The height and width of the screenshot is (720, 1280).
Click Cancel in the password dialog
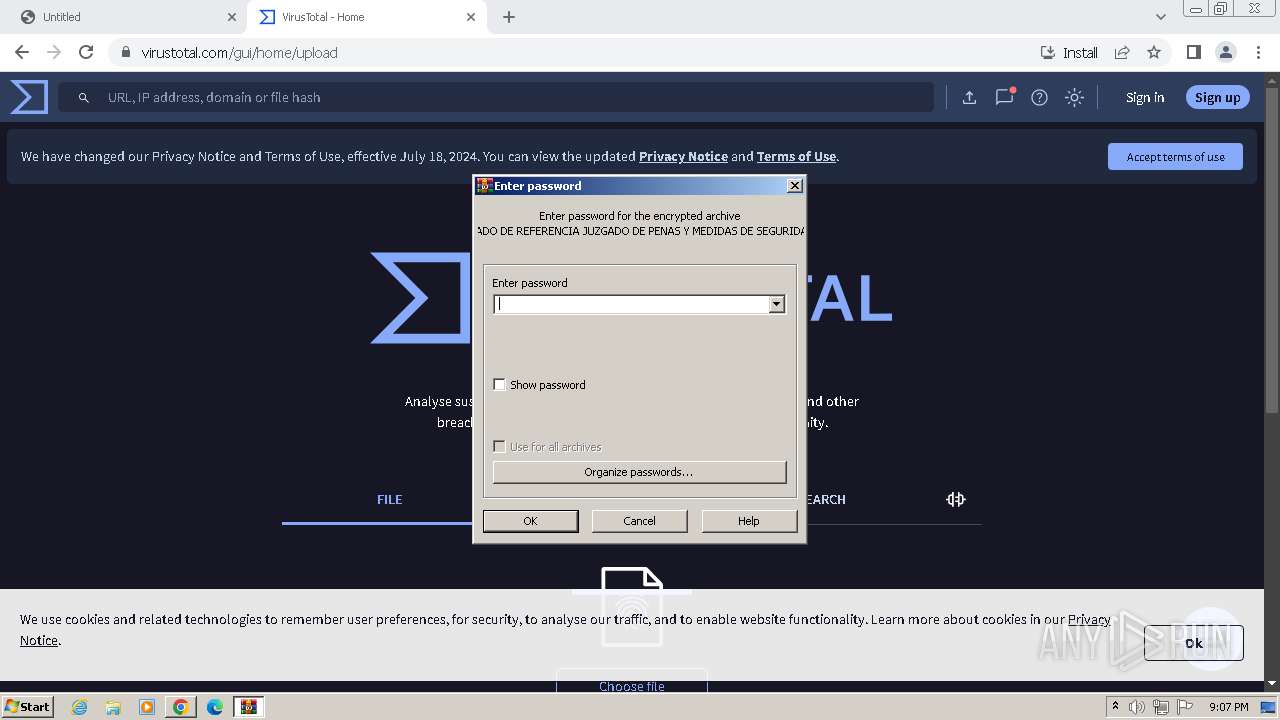click(x=639, y=521)
